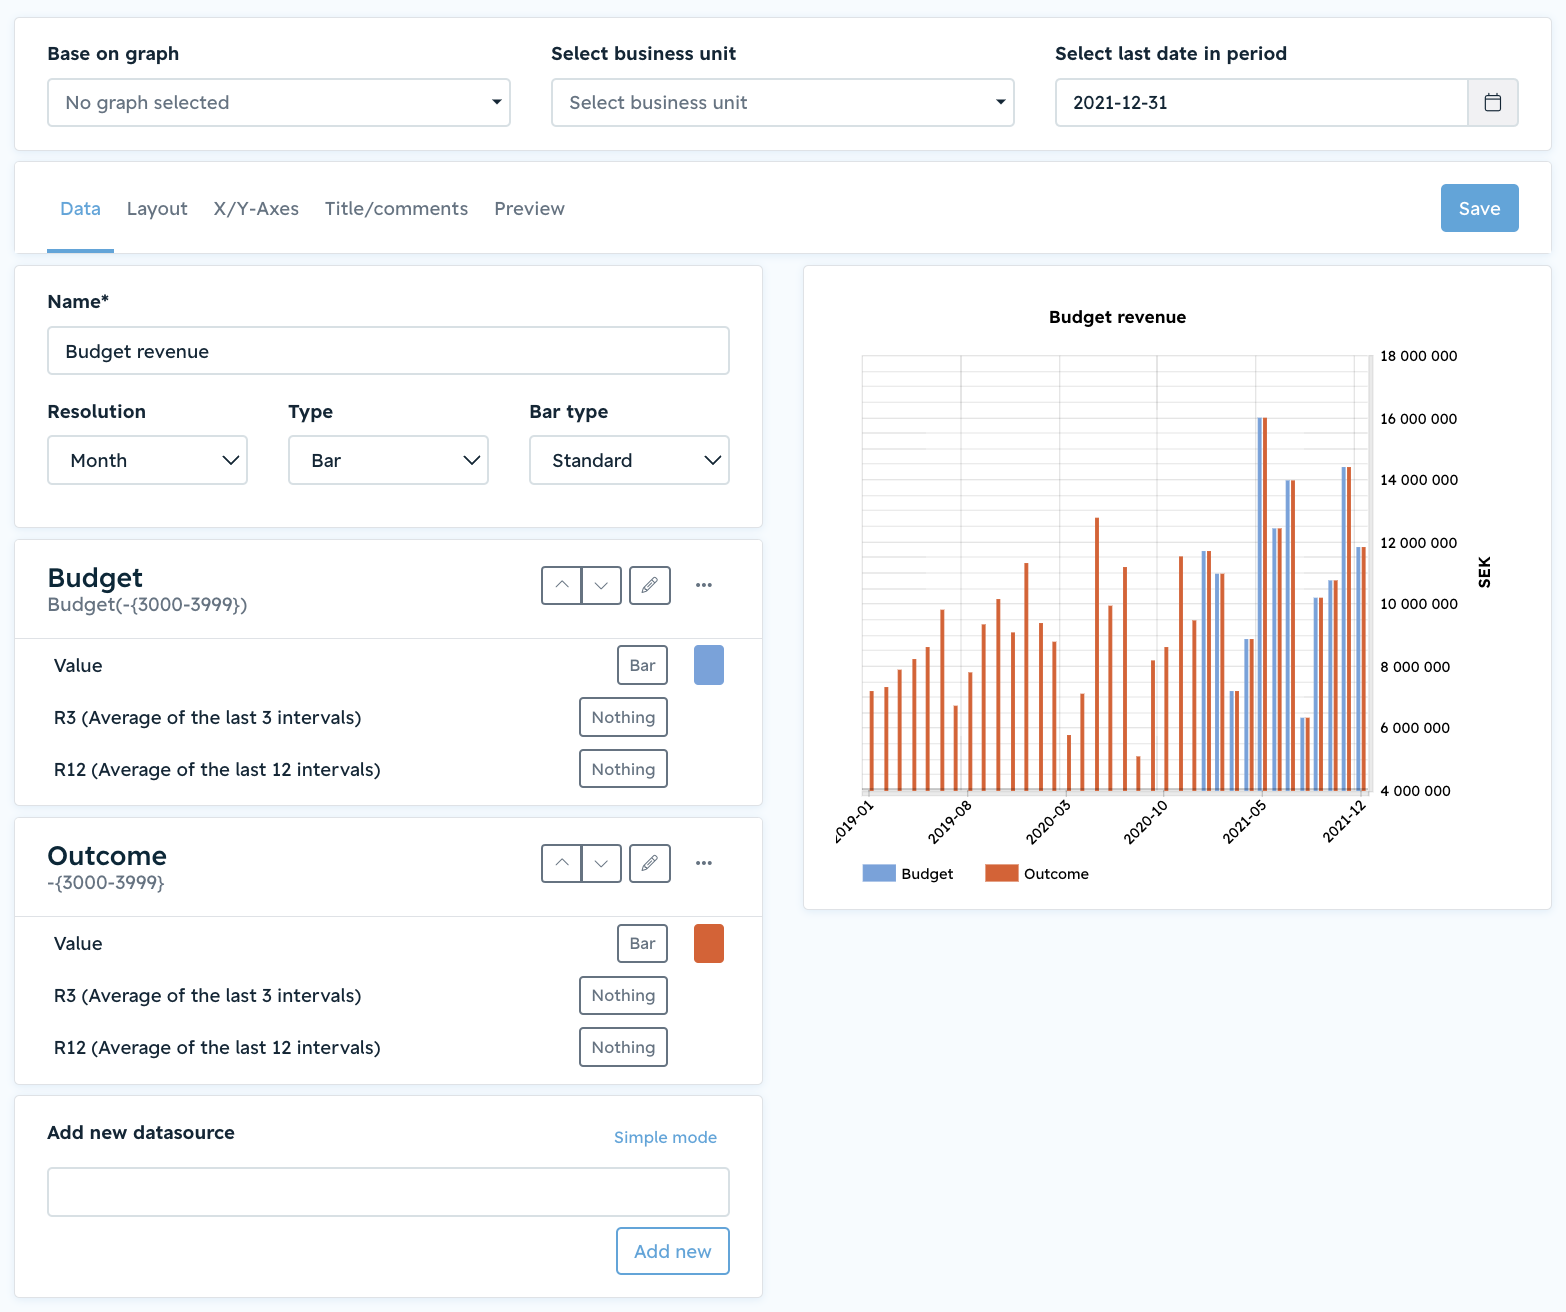This screenshot has width=1566, height=1312.
Task: Move Outcome datasource up
Action: [562, 863]
